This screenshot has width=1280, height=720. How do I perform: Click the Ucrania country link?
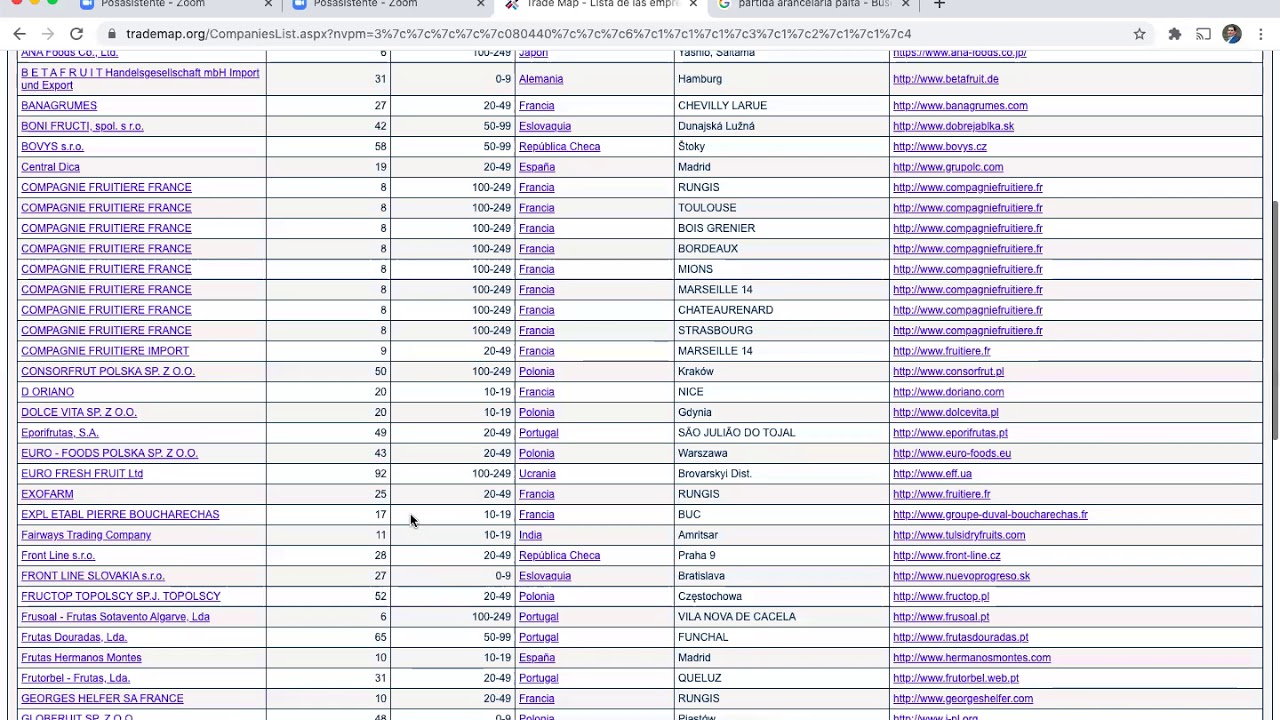[537, 474]
